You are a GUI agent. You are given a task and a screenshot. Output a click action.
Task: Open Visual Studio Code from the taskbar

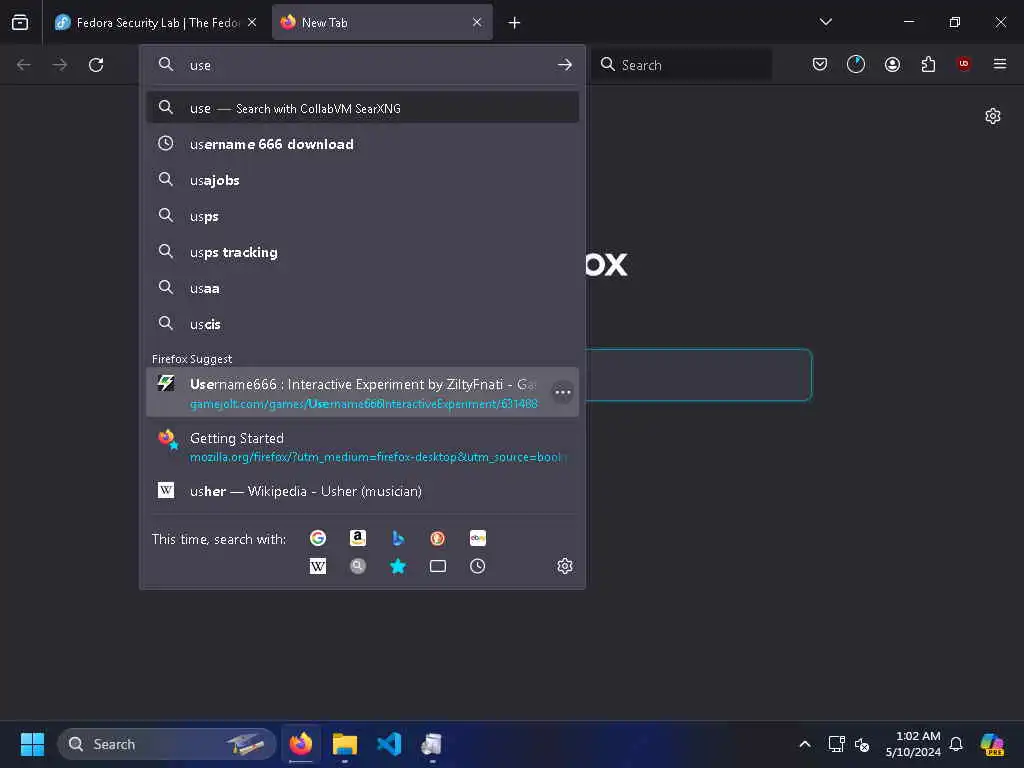coord(389,744)
